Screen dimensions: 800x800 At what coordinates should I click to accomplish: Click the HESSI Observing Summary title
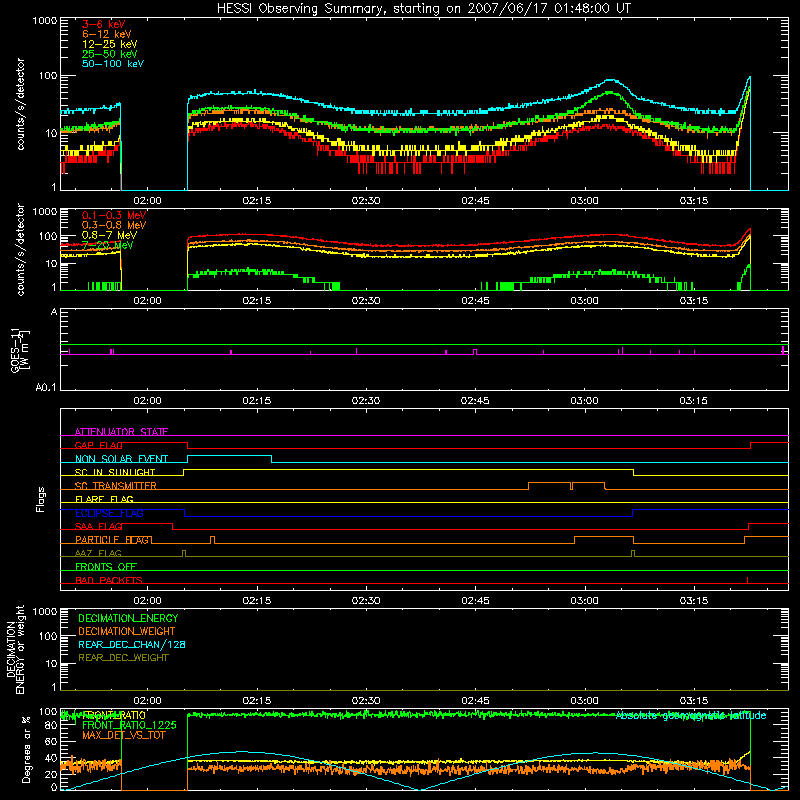tap(424, 9)
